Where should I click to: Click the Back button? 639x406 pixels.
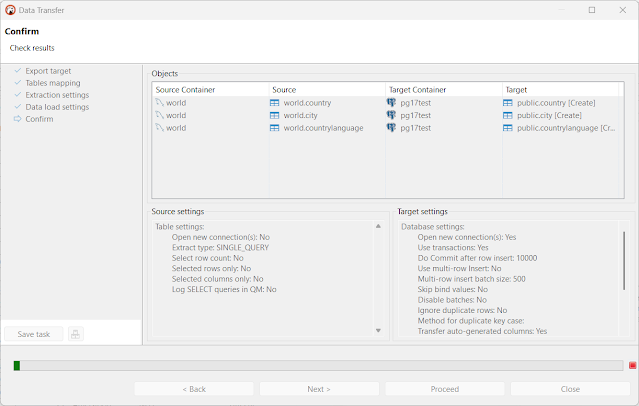click(194, 389)
